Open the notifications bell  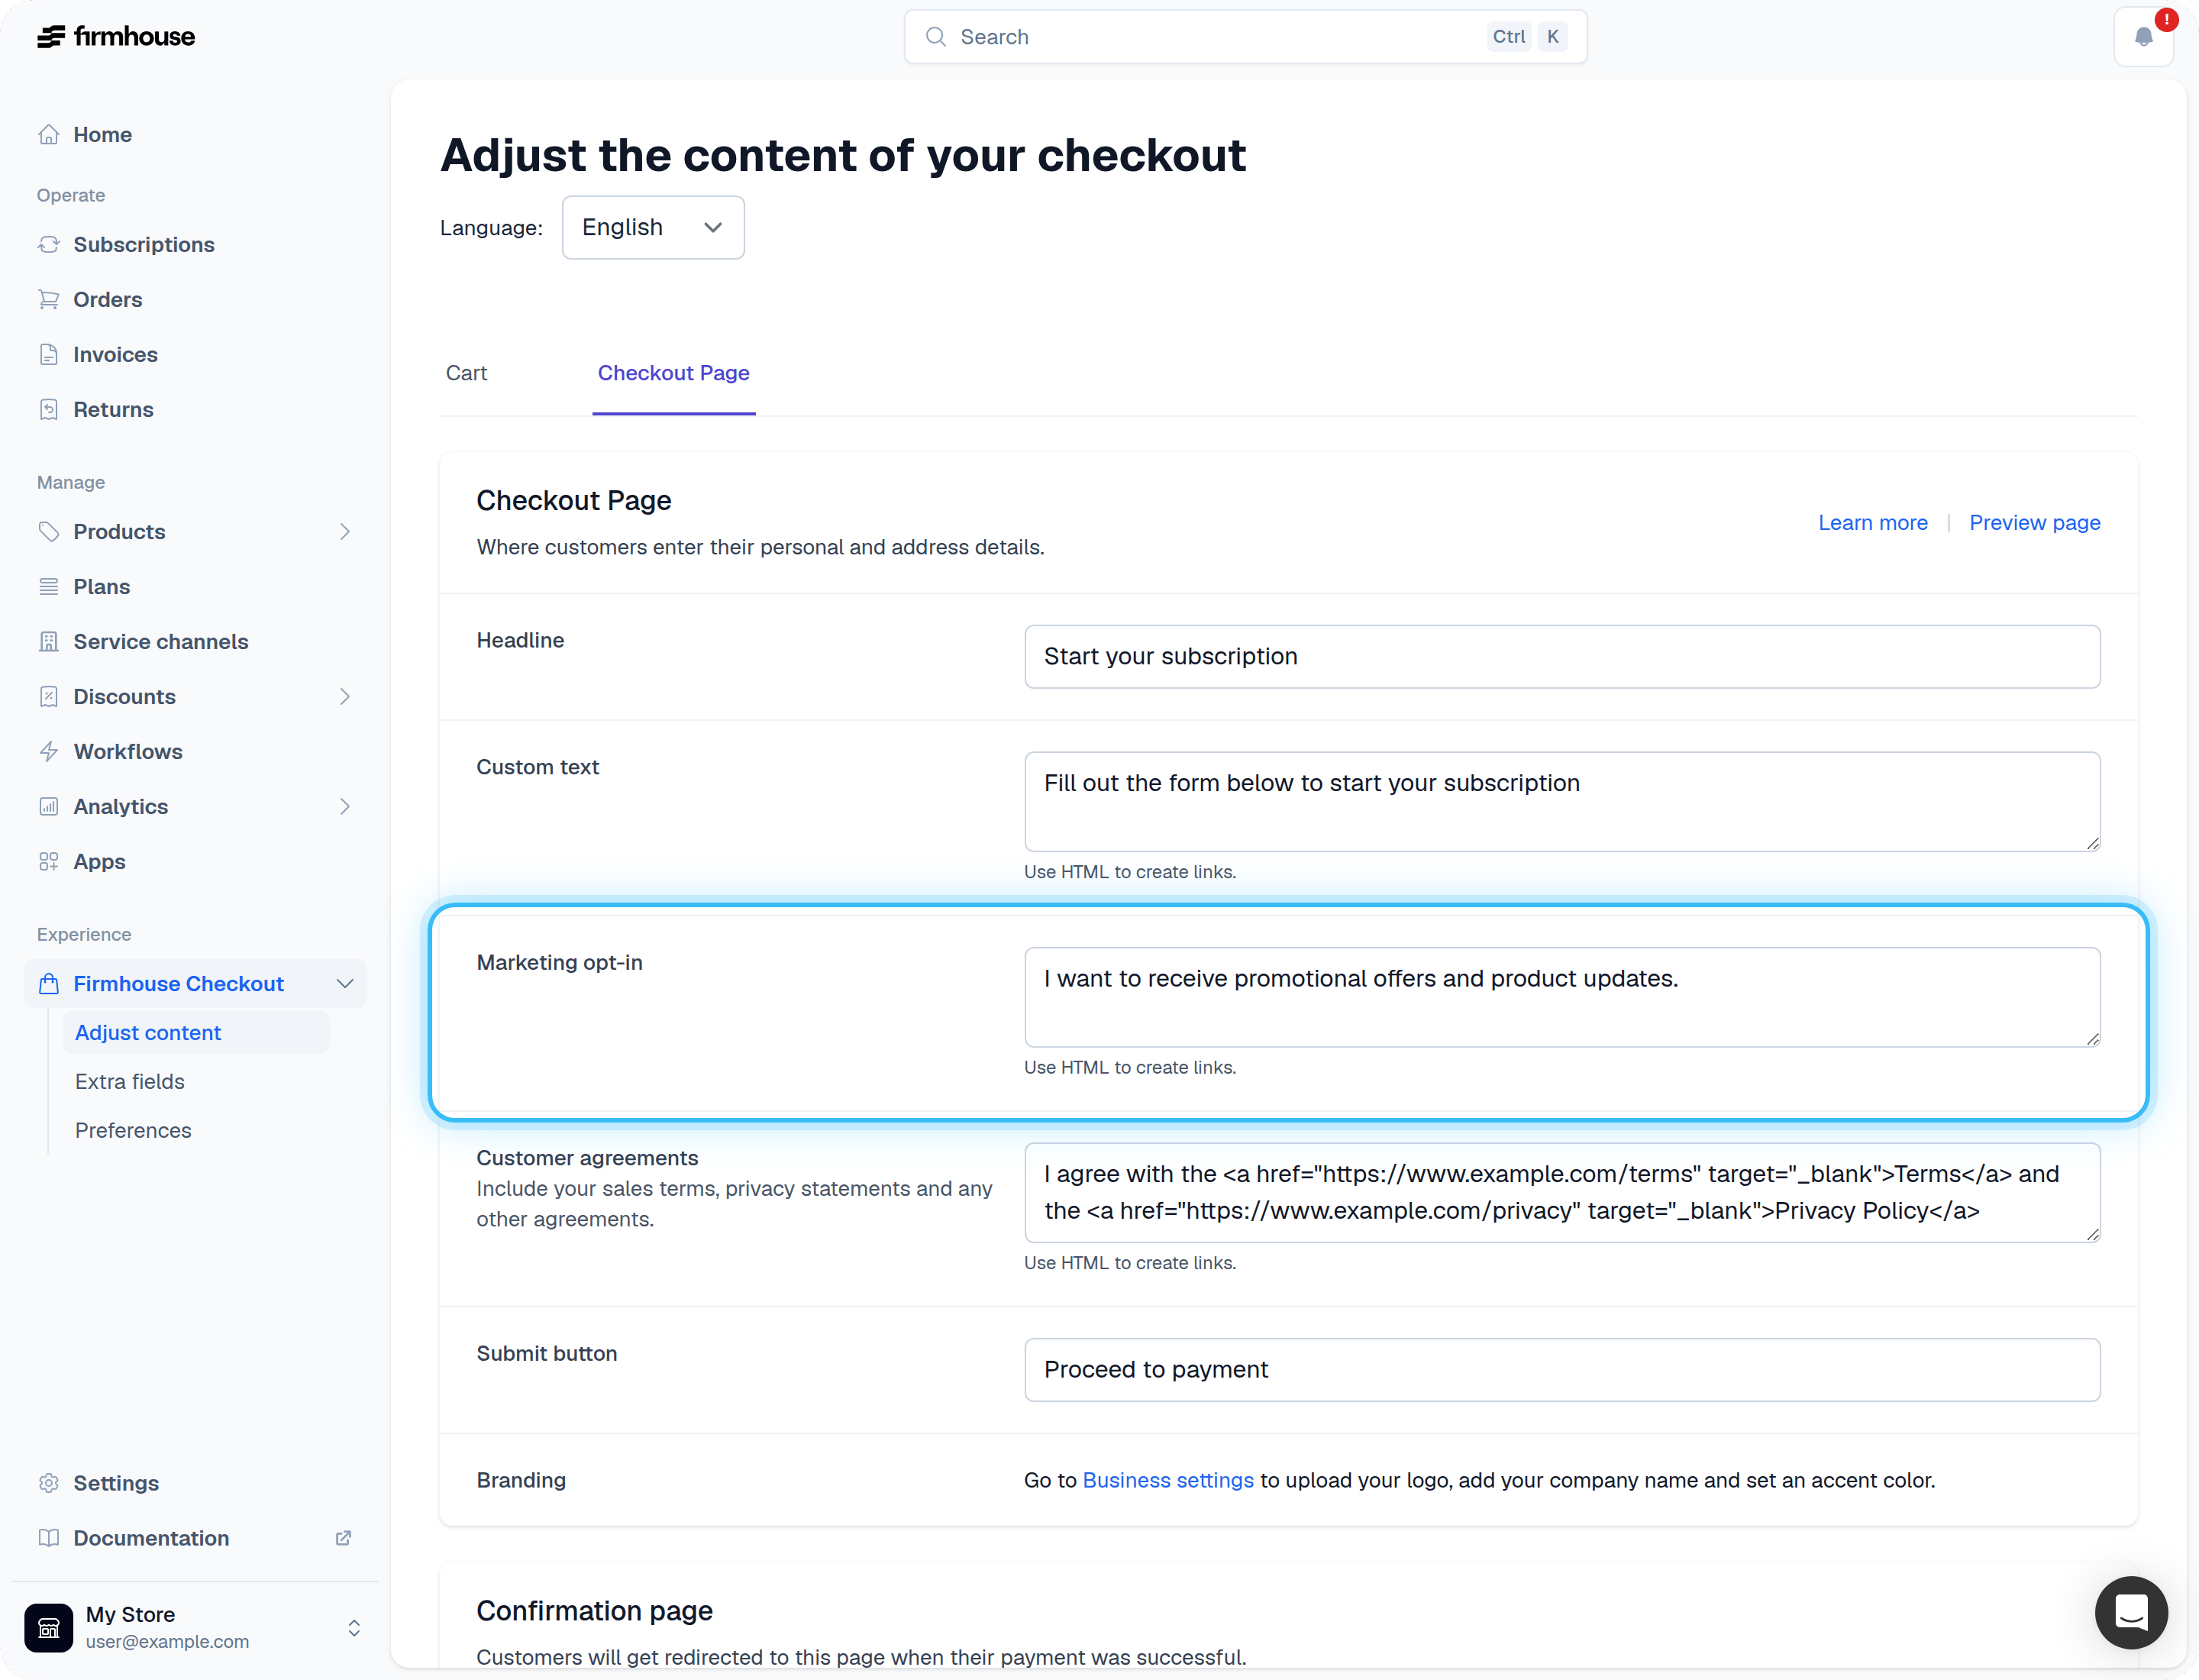pyautogui.click(x=2143, y=37)
